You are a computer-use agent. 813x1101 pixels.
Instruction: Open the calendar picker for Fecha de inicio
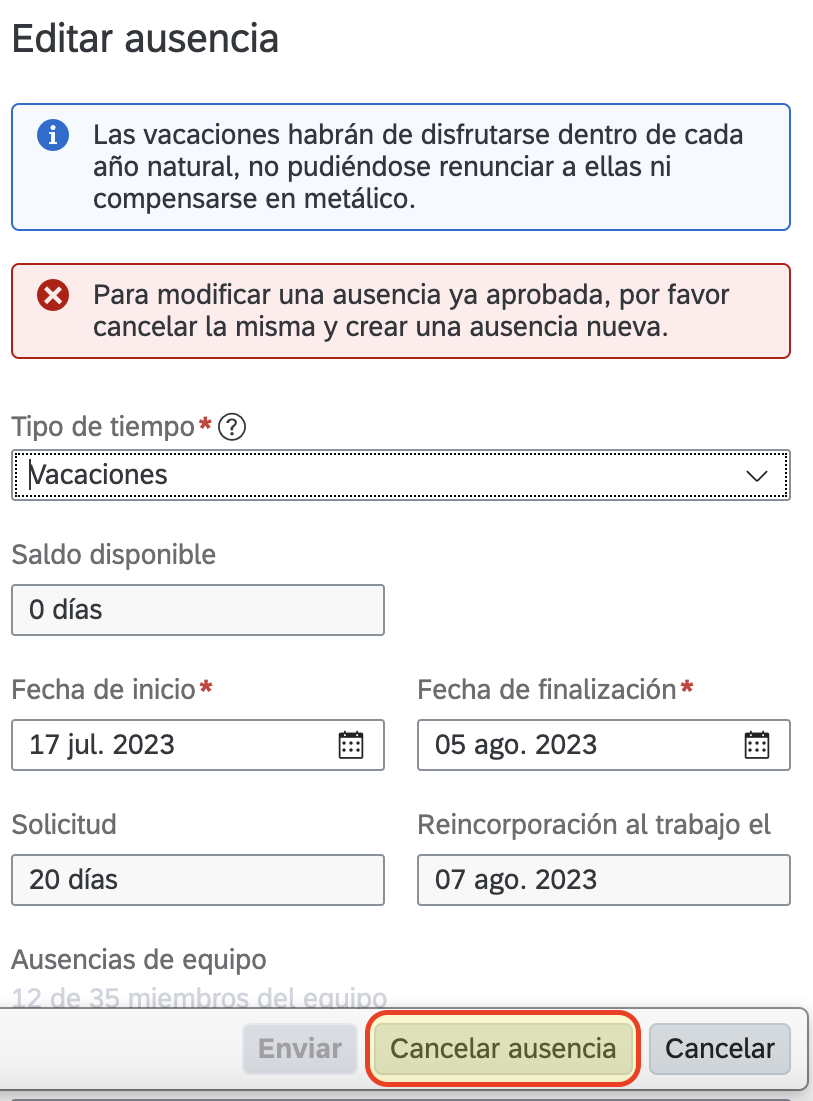[x=351, y=745]
